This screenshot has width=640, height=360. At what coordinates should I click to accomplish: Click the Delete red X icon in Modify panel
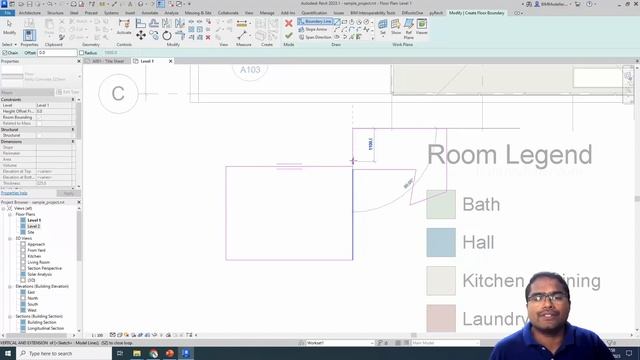click(208, 37)
